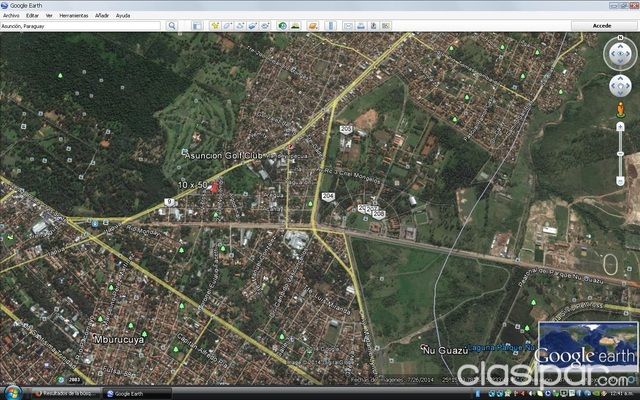Click the zoom slider track
This screenshot has height=400, width=640.
[620, 154]
